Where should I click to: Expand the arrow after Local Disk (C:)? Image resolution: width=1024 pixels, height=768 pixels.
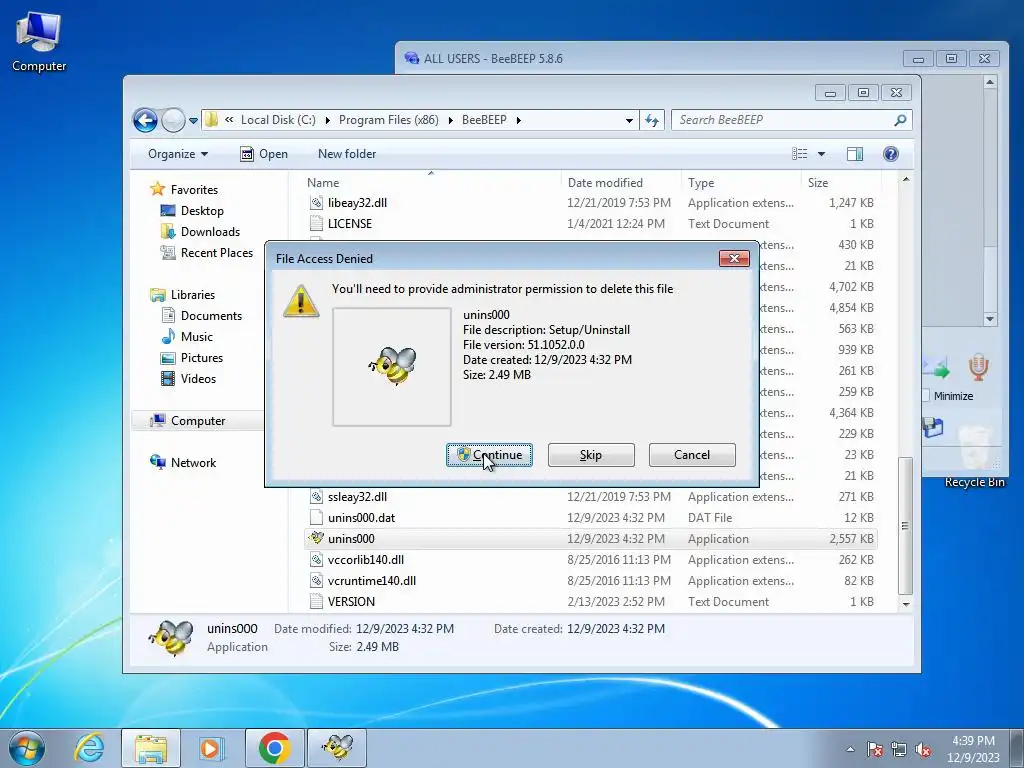327,120
